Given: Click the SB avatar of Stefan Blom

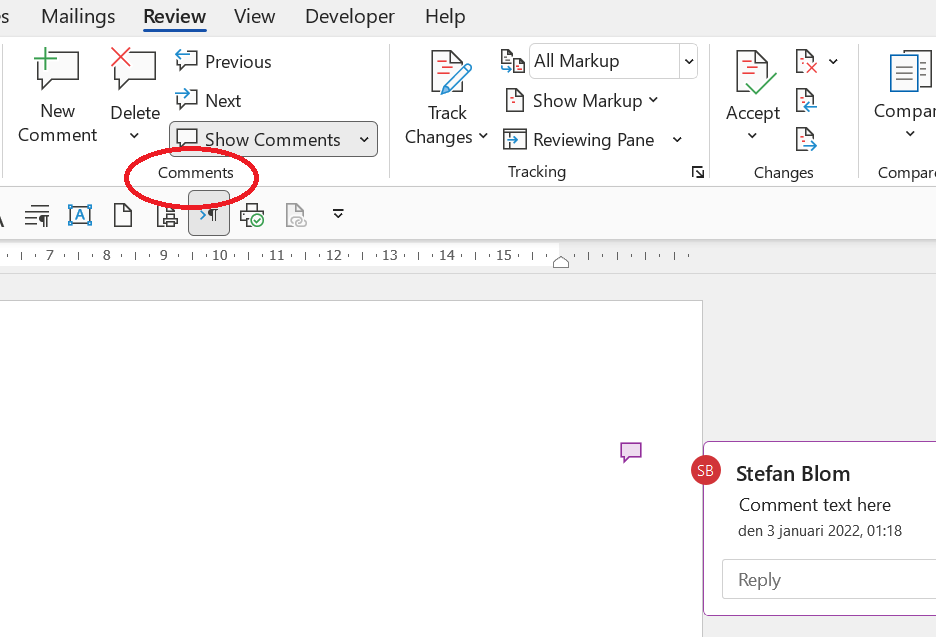Looking at the screenshot, I should click(706, 470).
